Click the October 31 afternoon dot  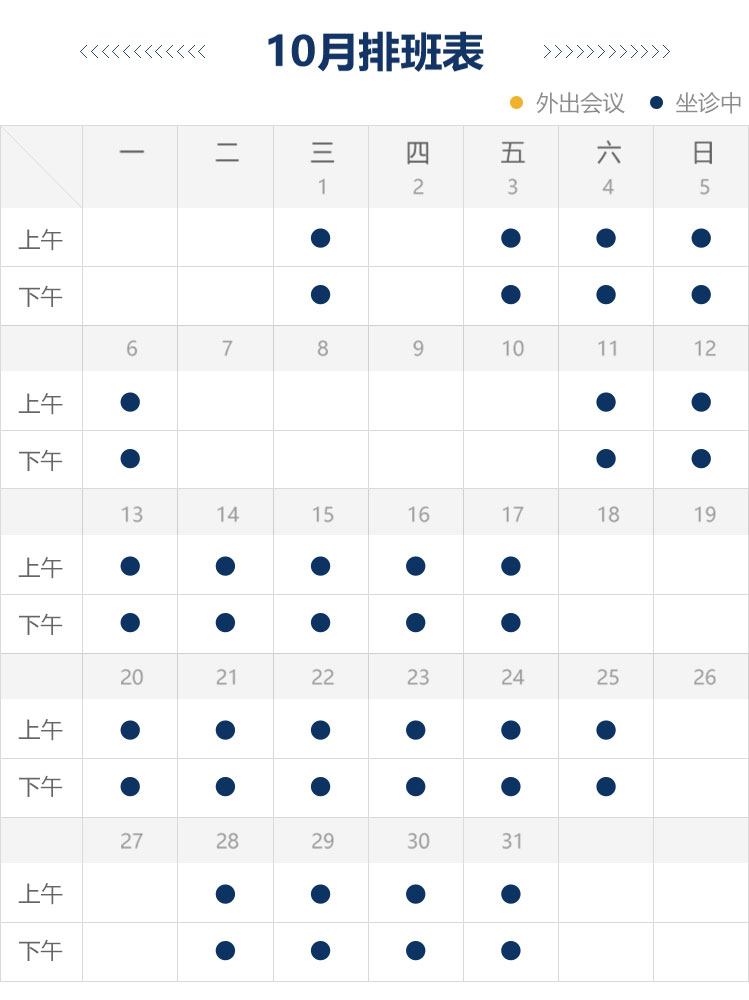[511, 950]
